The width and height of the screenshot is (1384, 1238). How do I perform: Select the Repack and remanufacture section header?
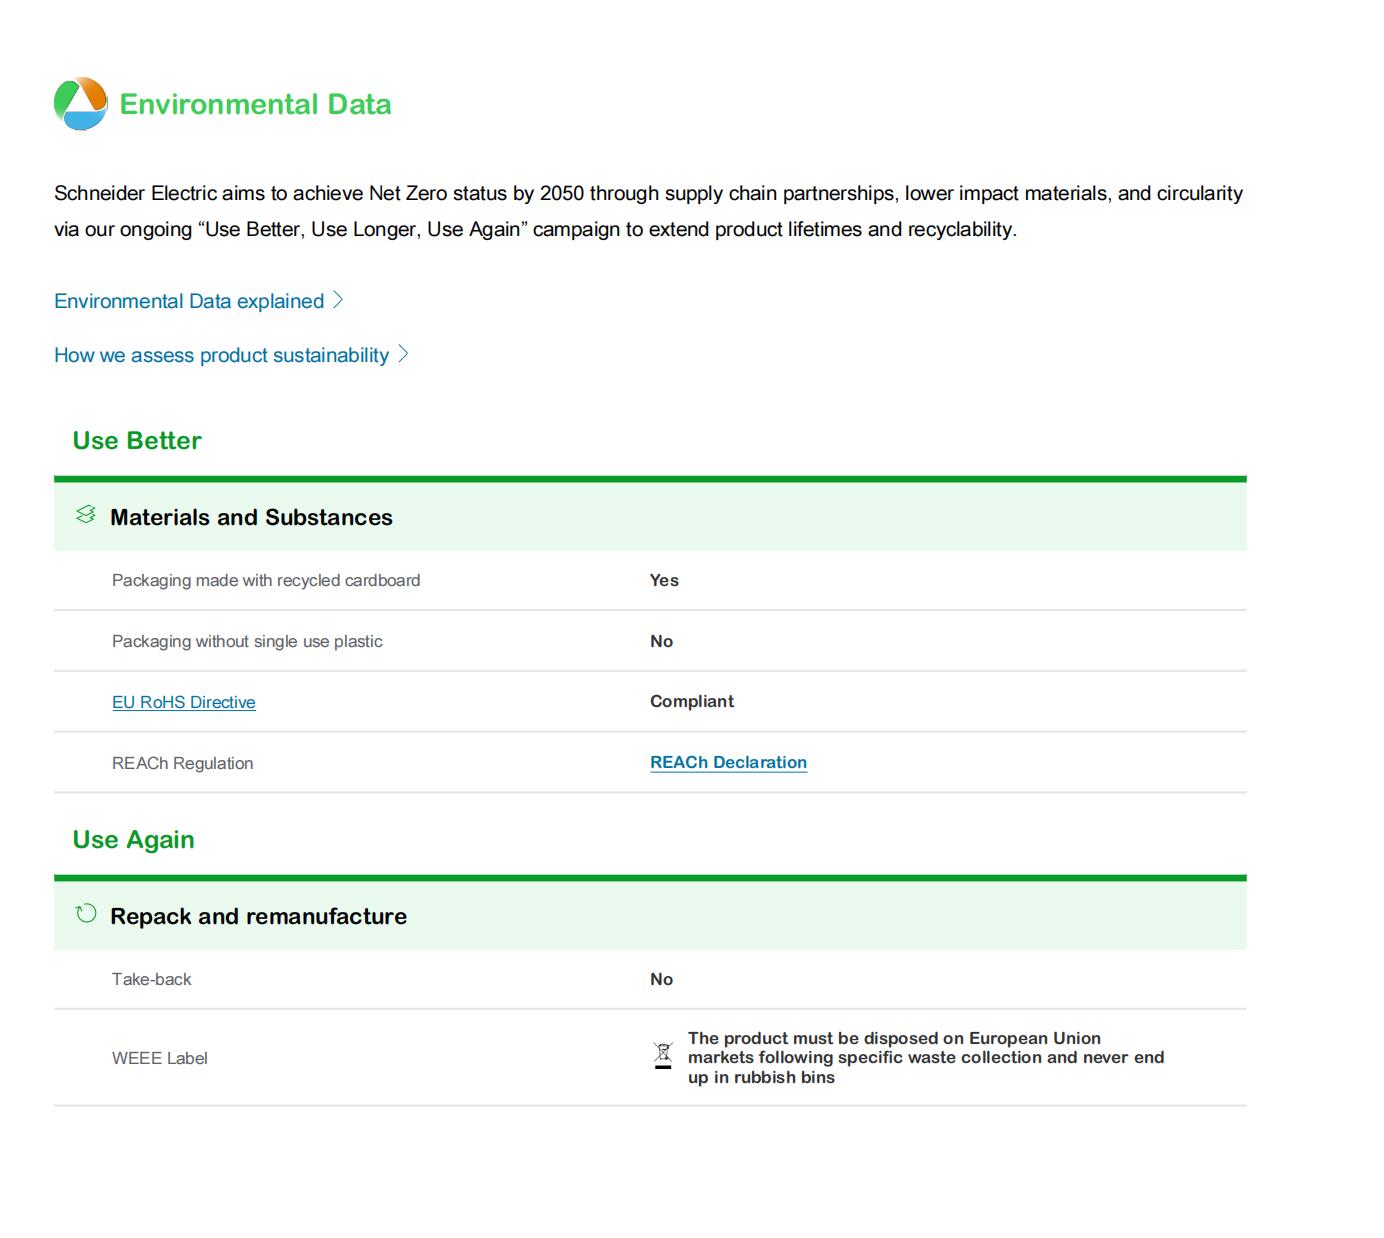click(258, 916)
